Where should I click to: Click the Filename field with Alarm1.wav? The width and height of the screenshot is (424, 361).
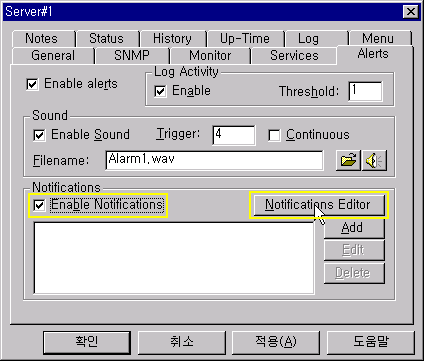pos(214,160)
